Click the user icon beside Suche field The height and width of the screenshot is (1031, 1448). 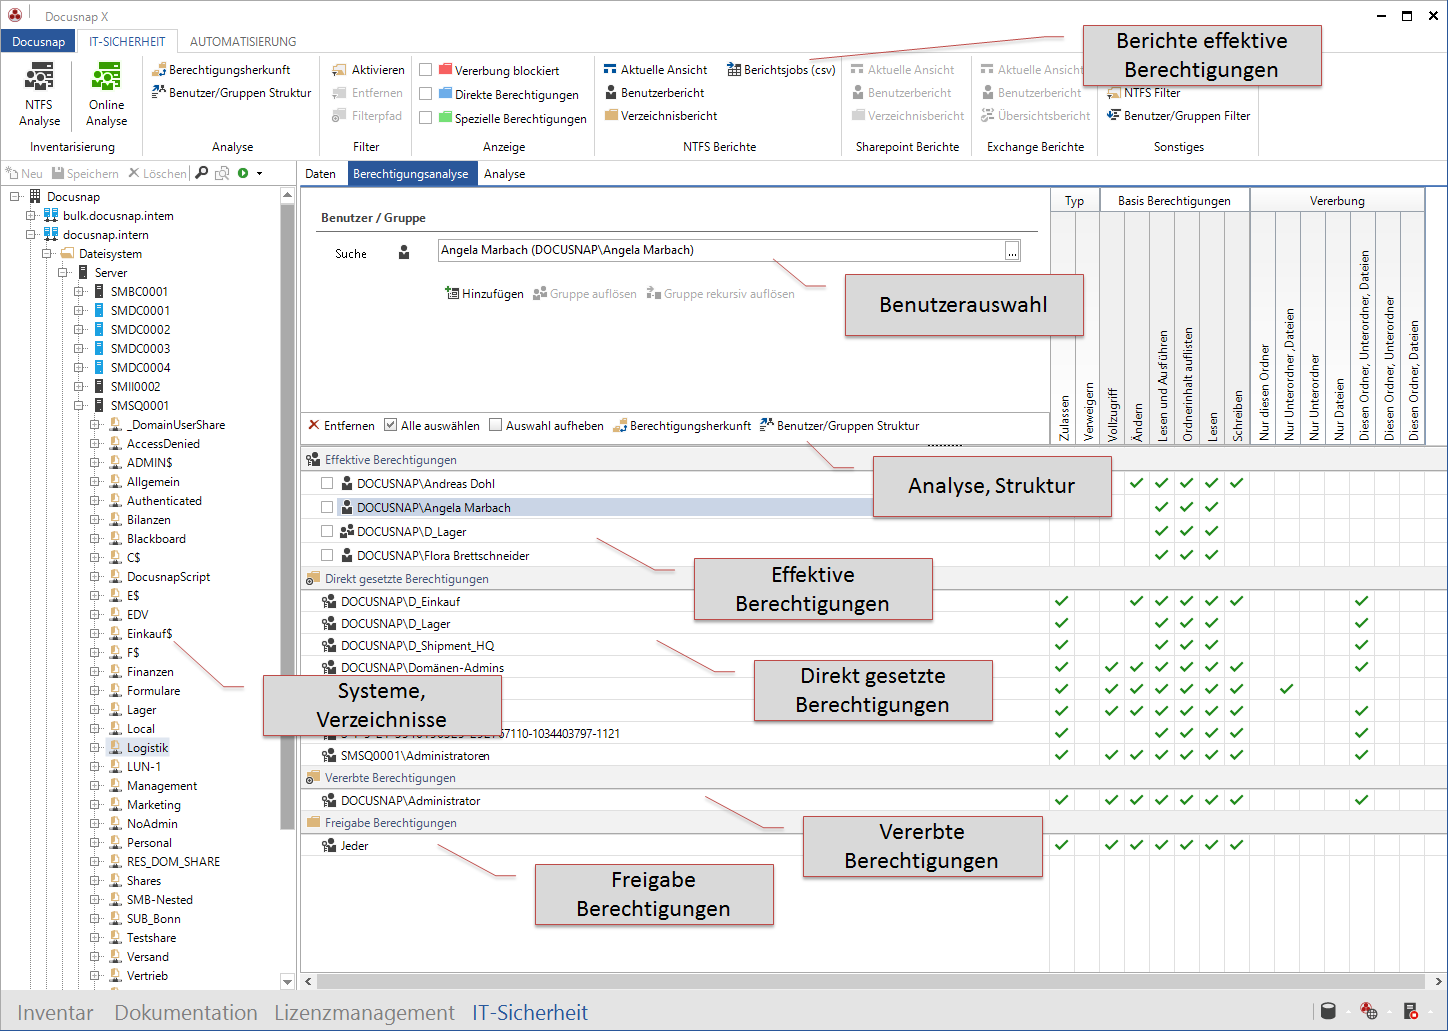click(x=404, y=253)
